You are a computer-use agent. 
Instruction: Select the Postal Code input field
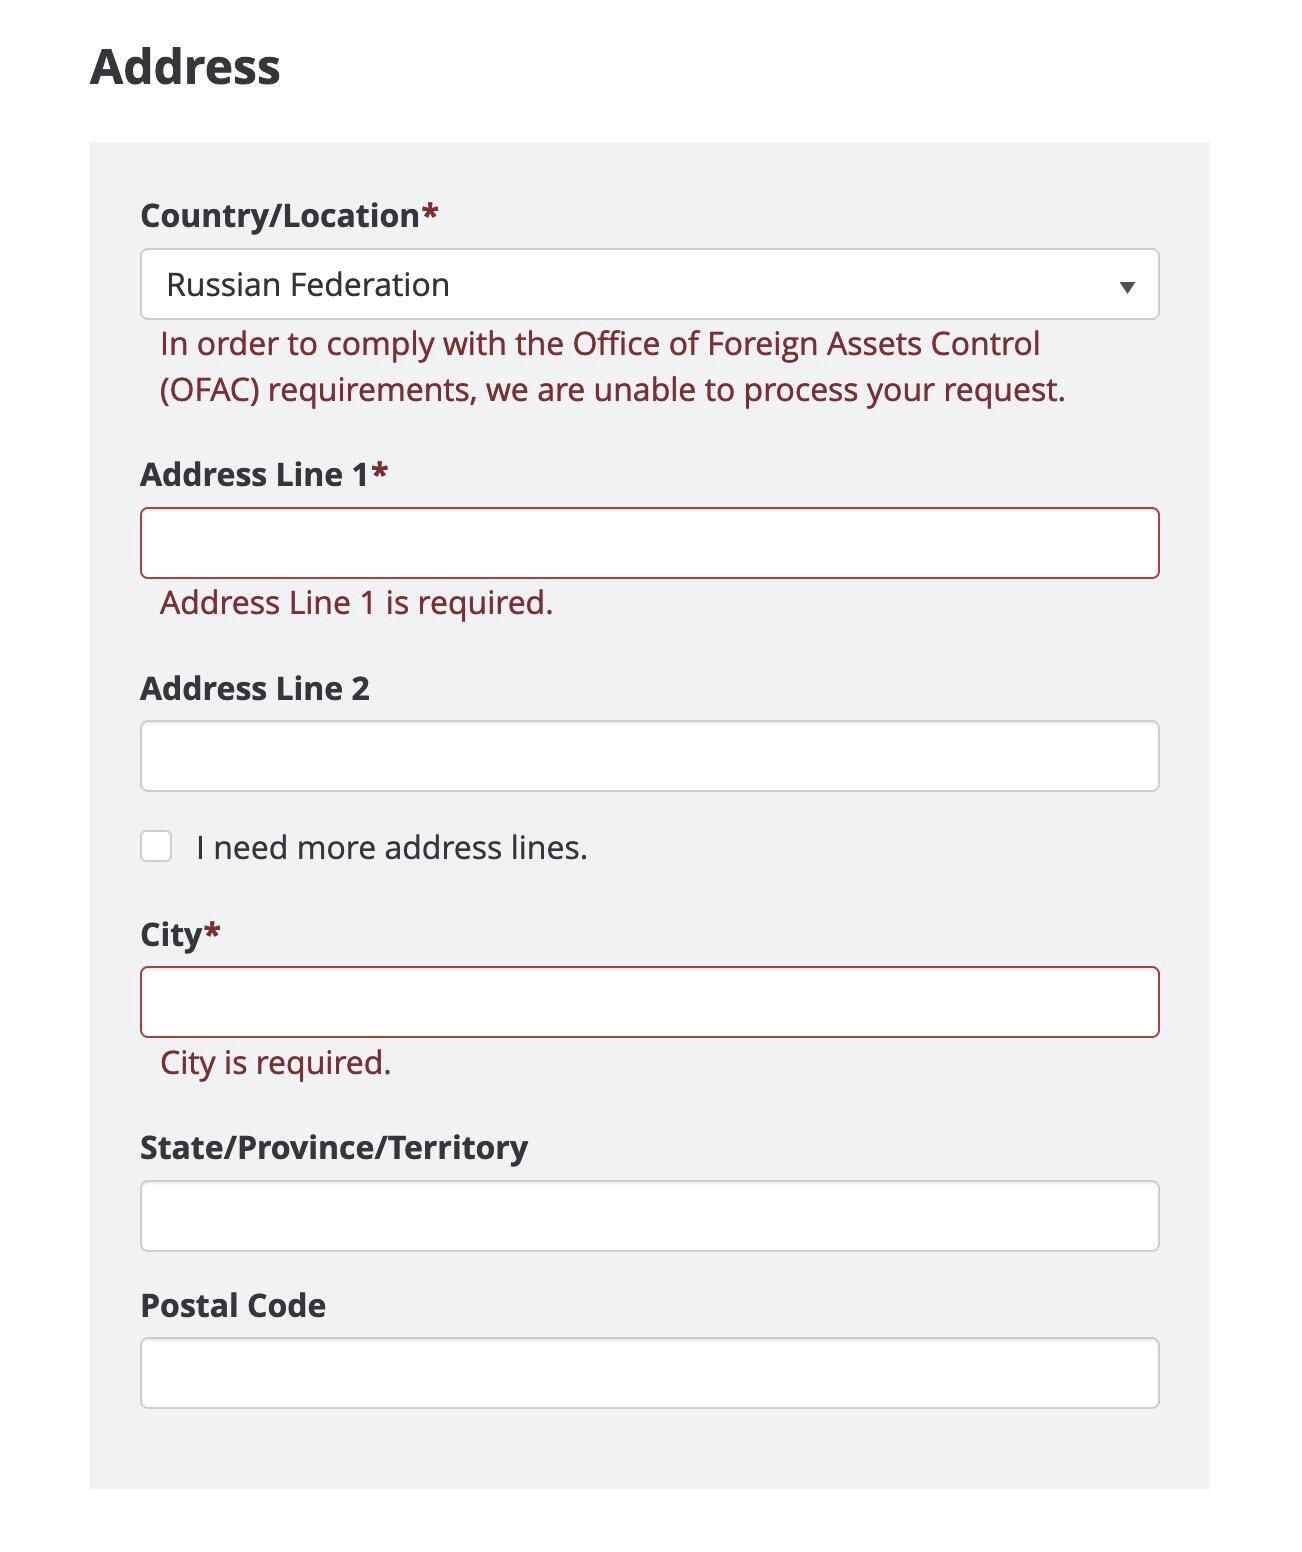[649, 1373]
